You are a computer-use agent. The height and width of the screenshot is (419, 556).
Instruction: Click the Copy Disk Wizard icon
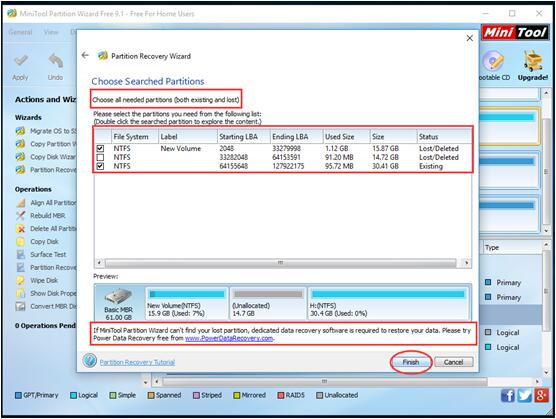coord(20,157)
